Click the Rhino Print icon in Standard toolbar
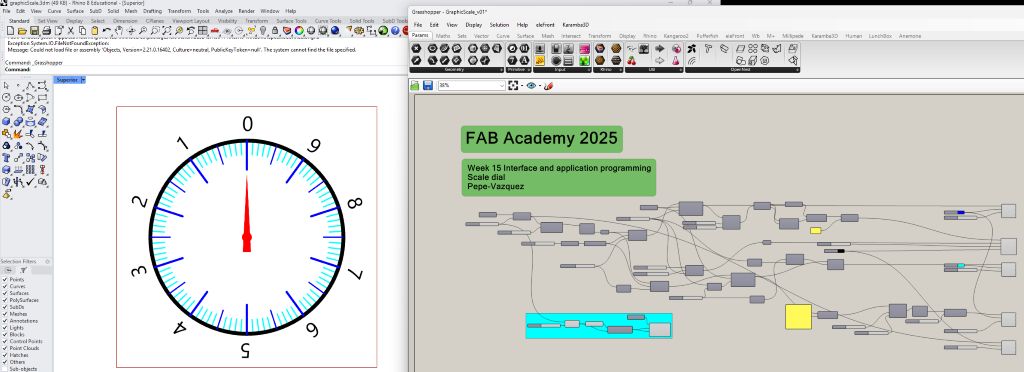 pos(46,31)
